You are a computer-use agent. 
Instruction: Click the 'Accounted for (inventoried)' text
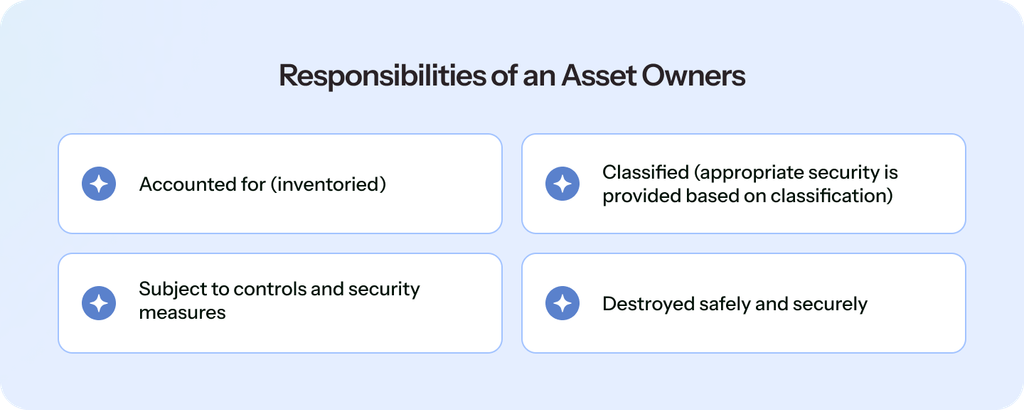coord(263,184)
